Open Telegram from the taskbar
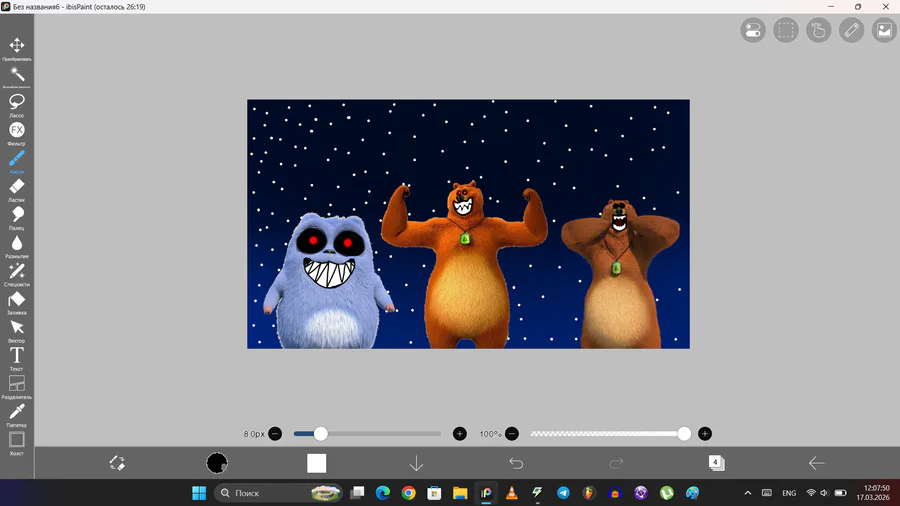 (x=564, y=493)
